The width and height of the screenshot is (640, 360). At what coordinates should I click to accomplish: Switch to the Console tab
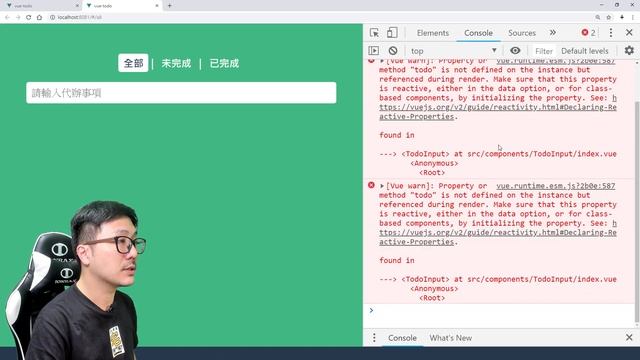[x=478, y=33]
